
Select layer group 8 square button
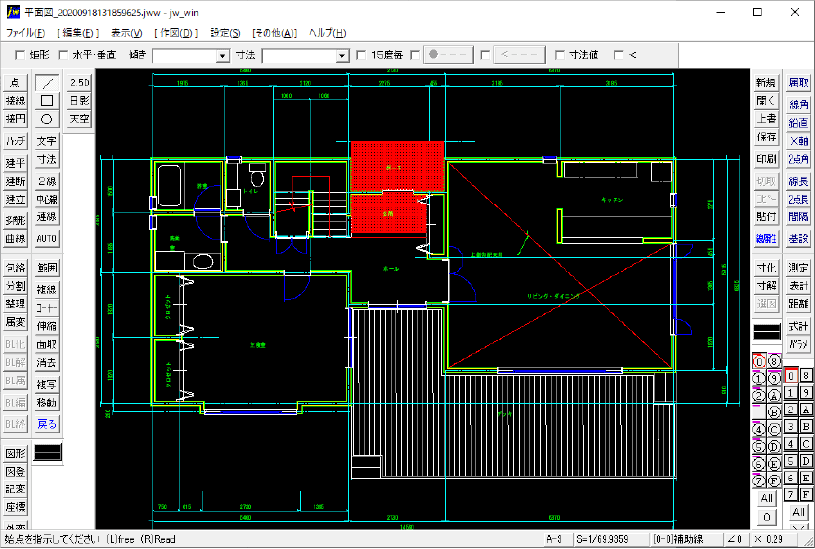pyautogui.click(x=806, y=375)
